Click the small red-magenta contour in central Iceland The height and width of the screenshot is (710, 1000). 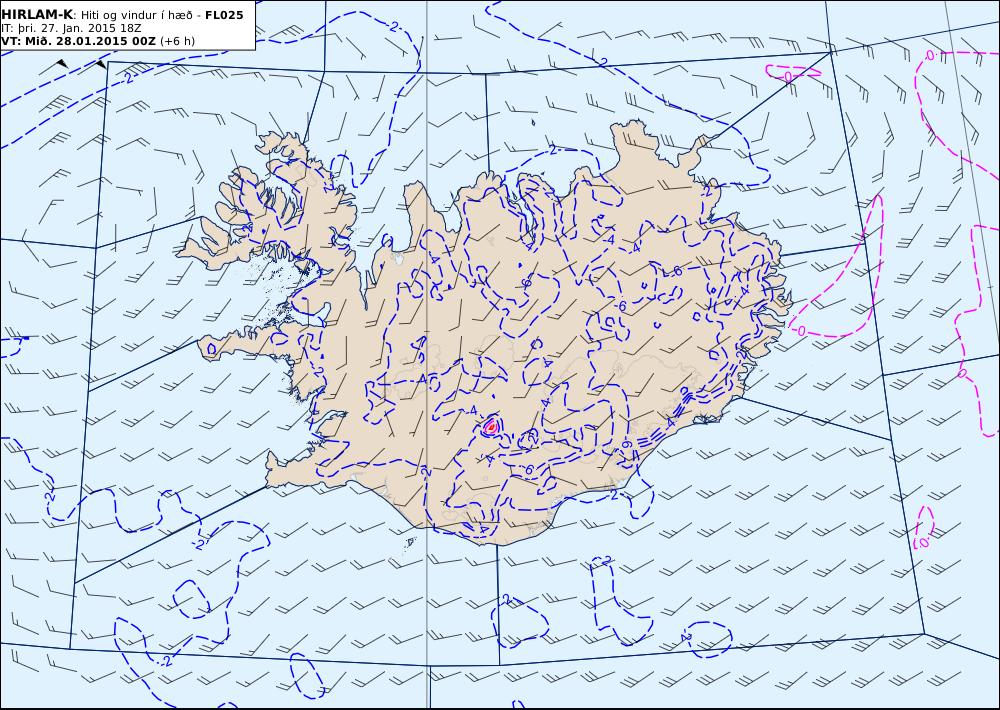point(491,425)
